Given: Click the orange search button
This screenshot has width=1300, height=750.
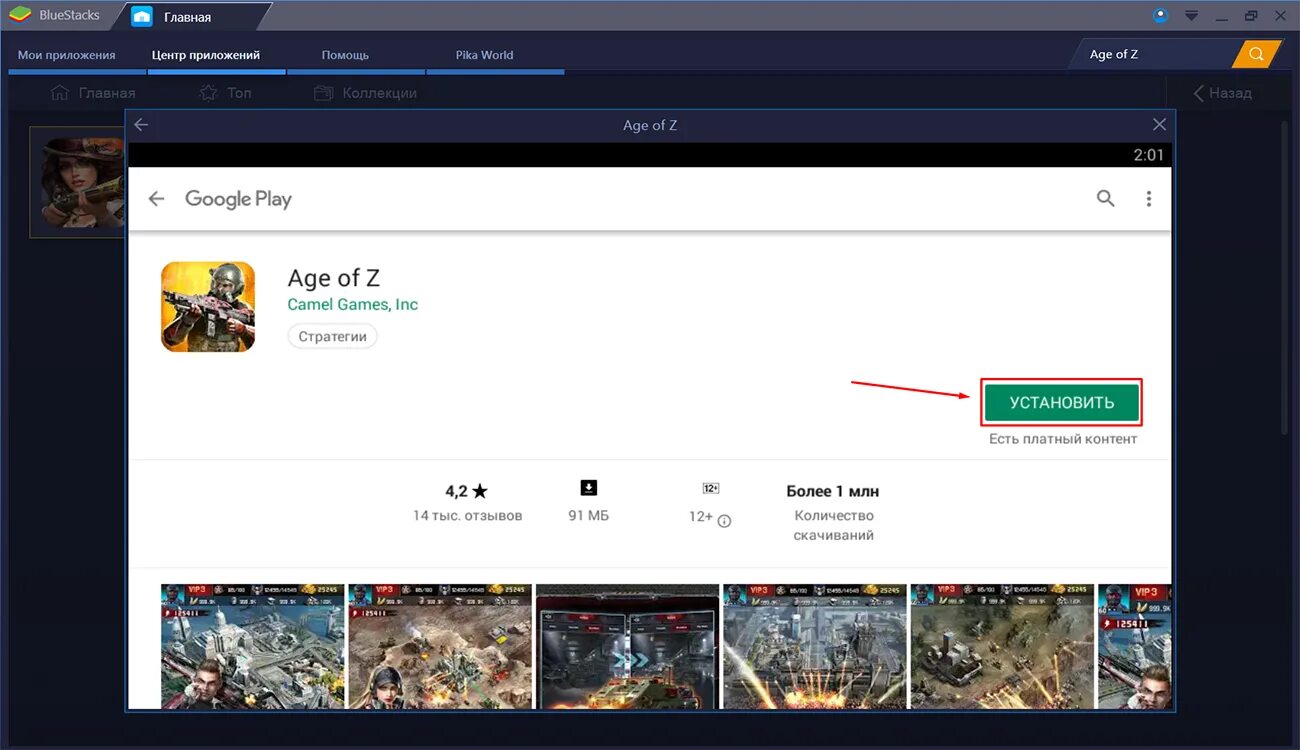Looking at the screenshot, I should pyautogui.click(x=1256, y=54).
